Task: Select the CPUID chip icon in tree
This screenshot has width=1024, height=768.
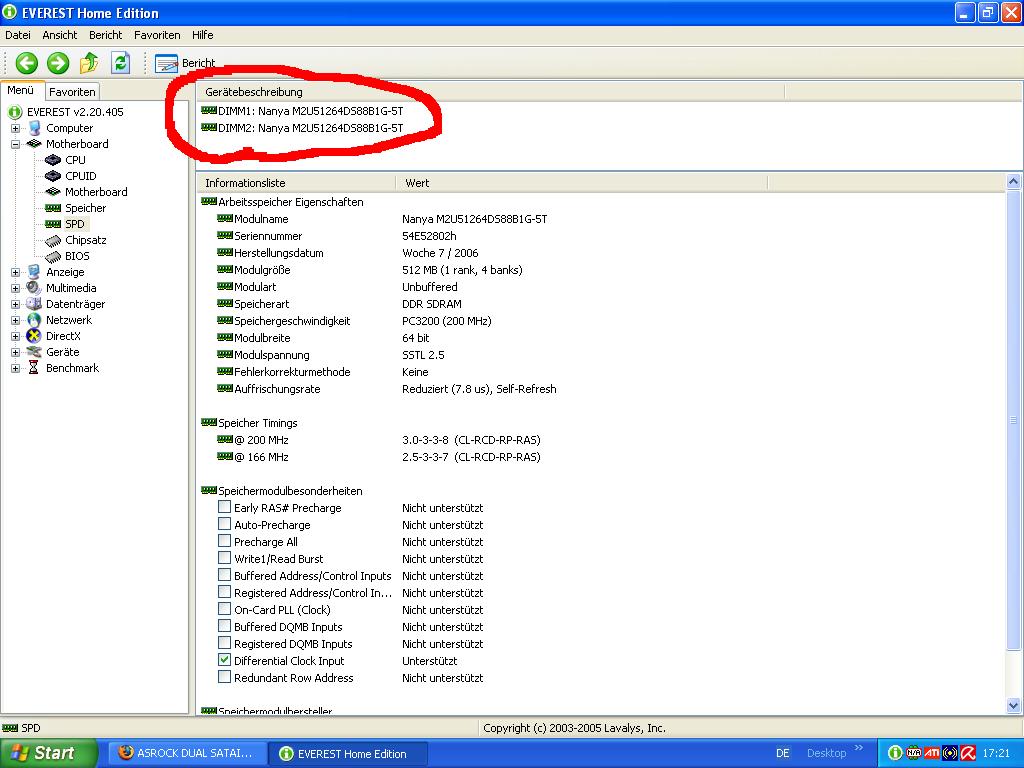Action: pyautogui.click(x=53, y=176)
